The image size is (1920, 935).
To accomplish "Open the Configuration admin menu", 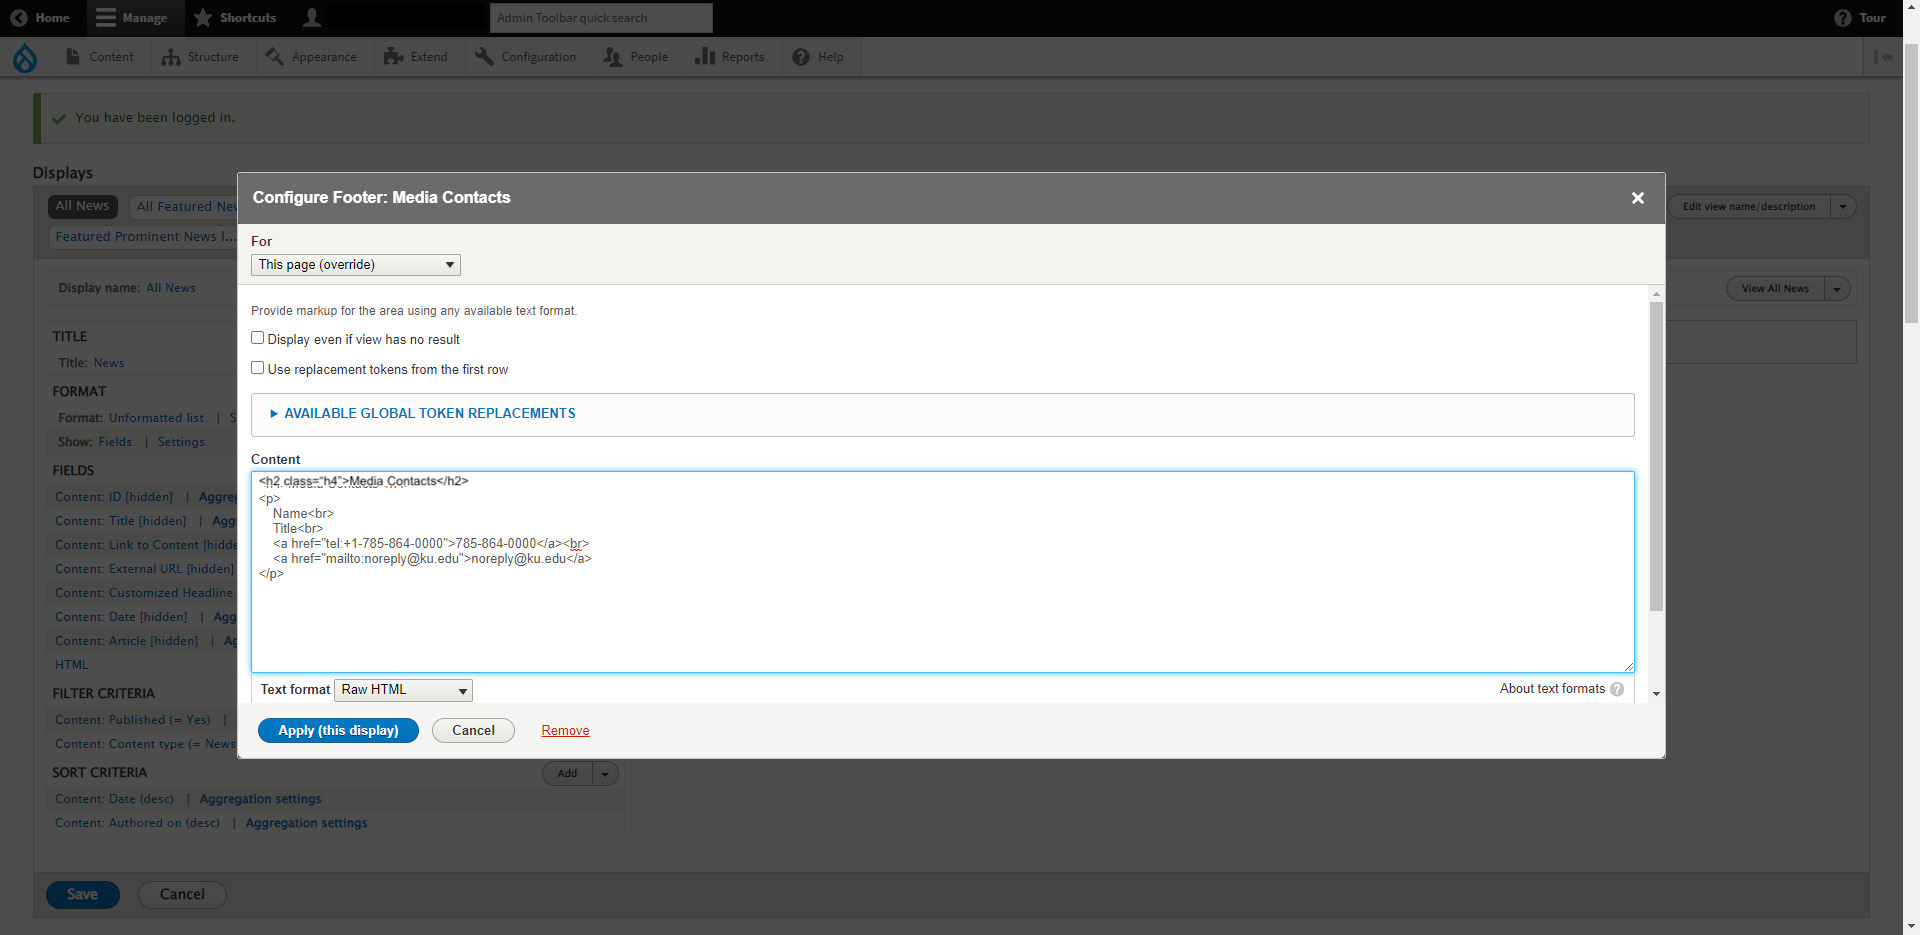I will click(526, 57).
